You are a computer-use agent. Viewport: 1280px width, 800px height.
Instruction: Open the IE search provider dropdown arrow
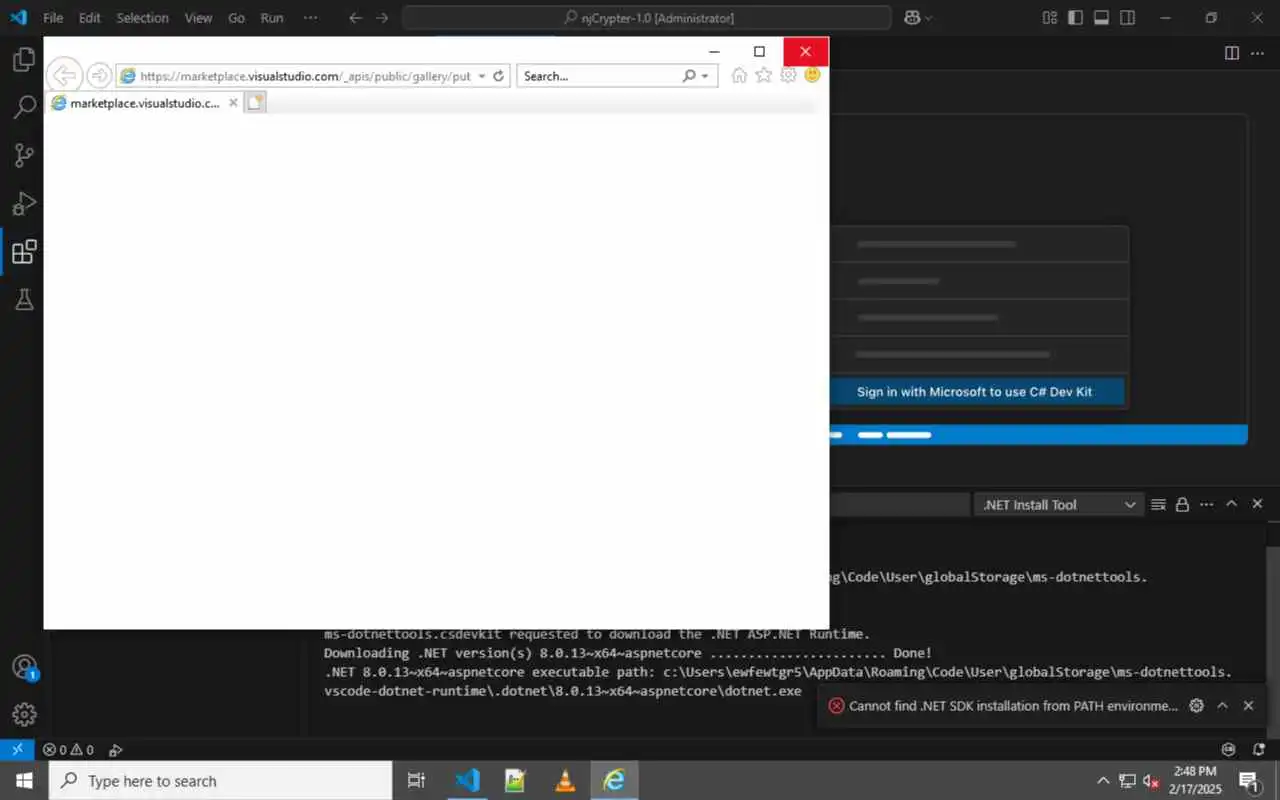(705, 76)
